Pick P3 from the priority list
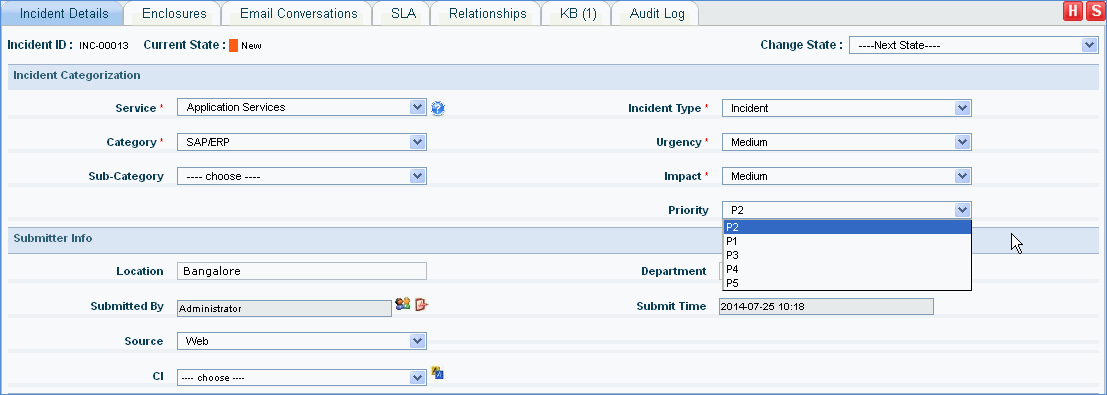The height and width of the screenshot is (395, 1107). (x=846, y=255)
